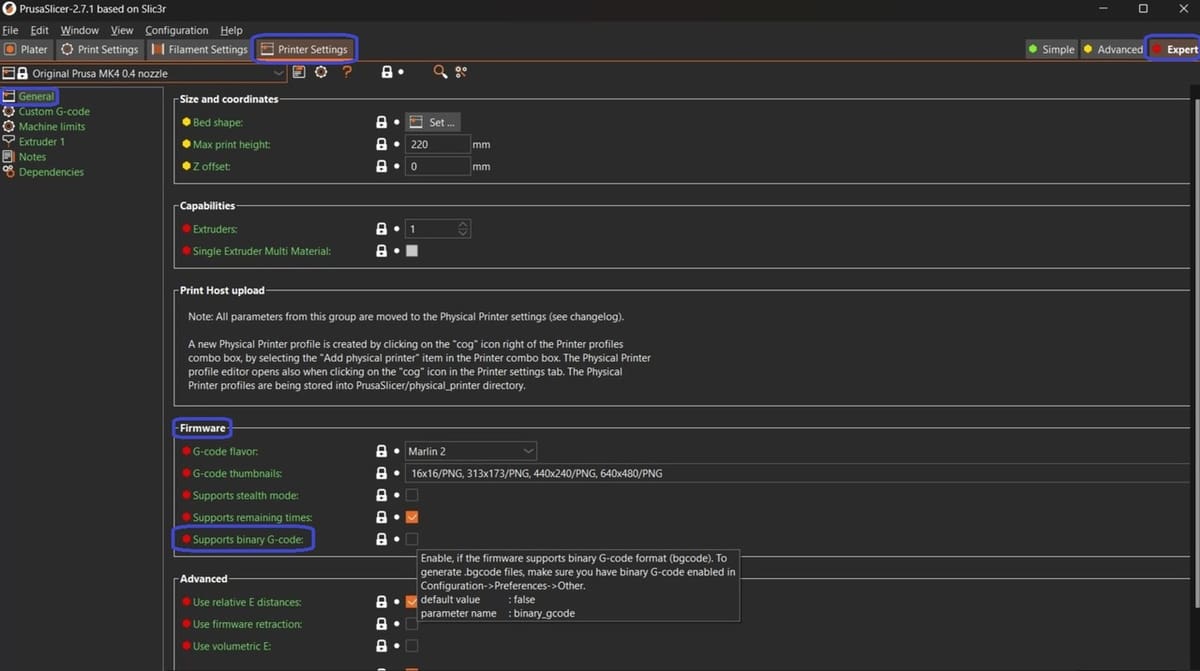The height and width of the screenshot is (671, 1200).
Task: Click Extruders stepper arrows
Action: [x=462, y=229]
